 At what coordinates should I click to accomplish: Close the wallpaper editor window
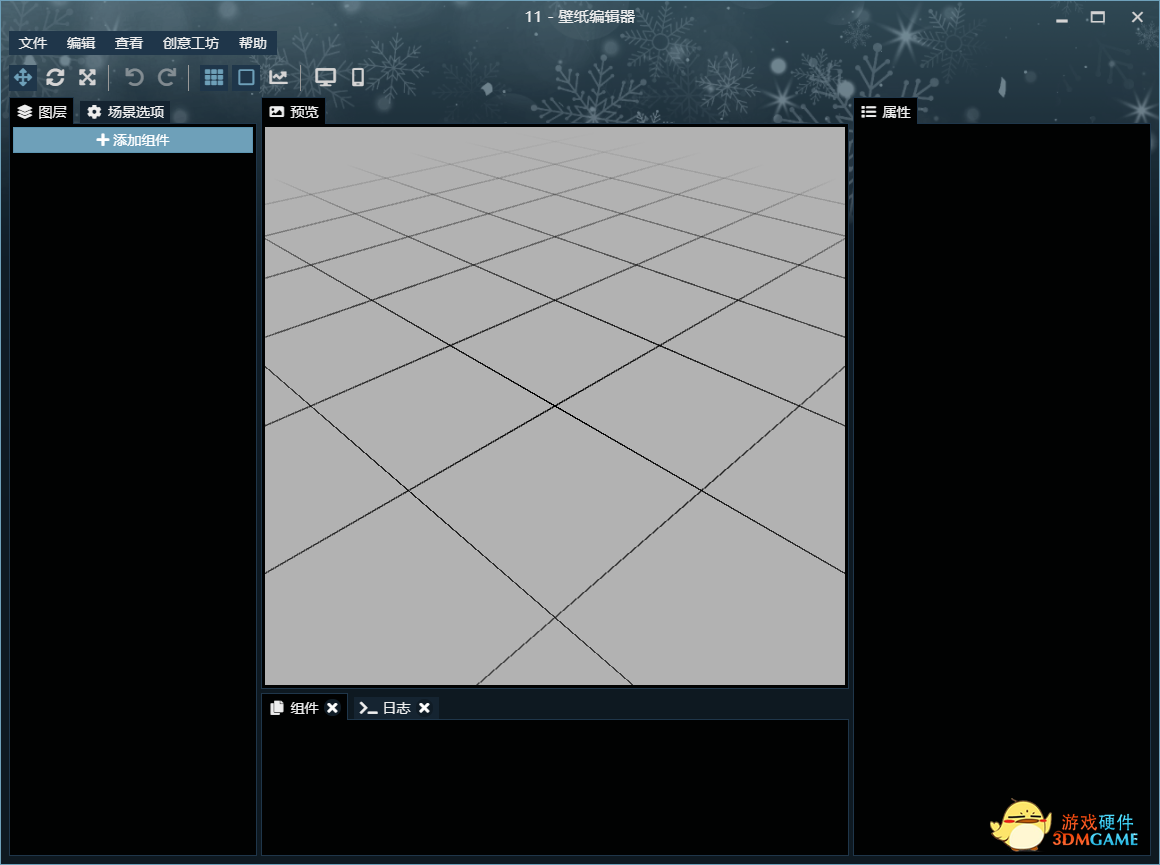pos(1137,17)
